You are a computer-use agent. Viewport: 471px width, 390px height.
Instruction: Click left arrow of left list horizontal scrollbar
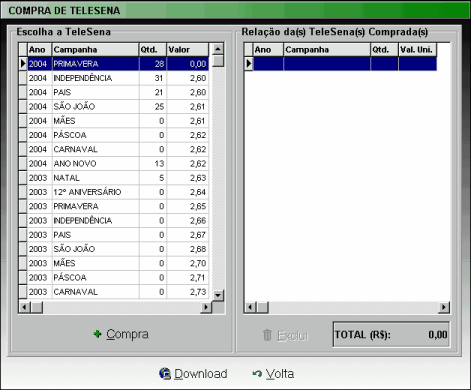coord(25,307)
